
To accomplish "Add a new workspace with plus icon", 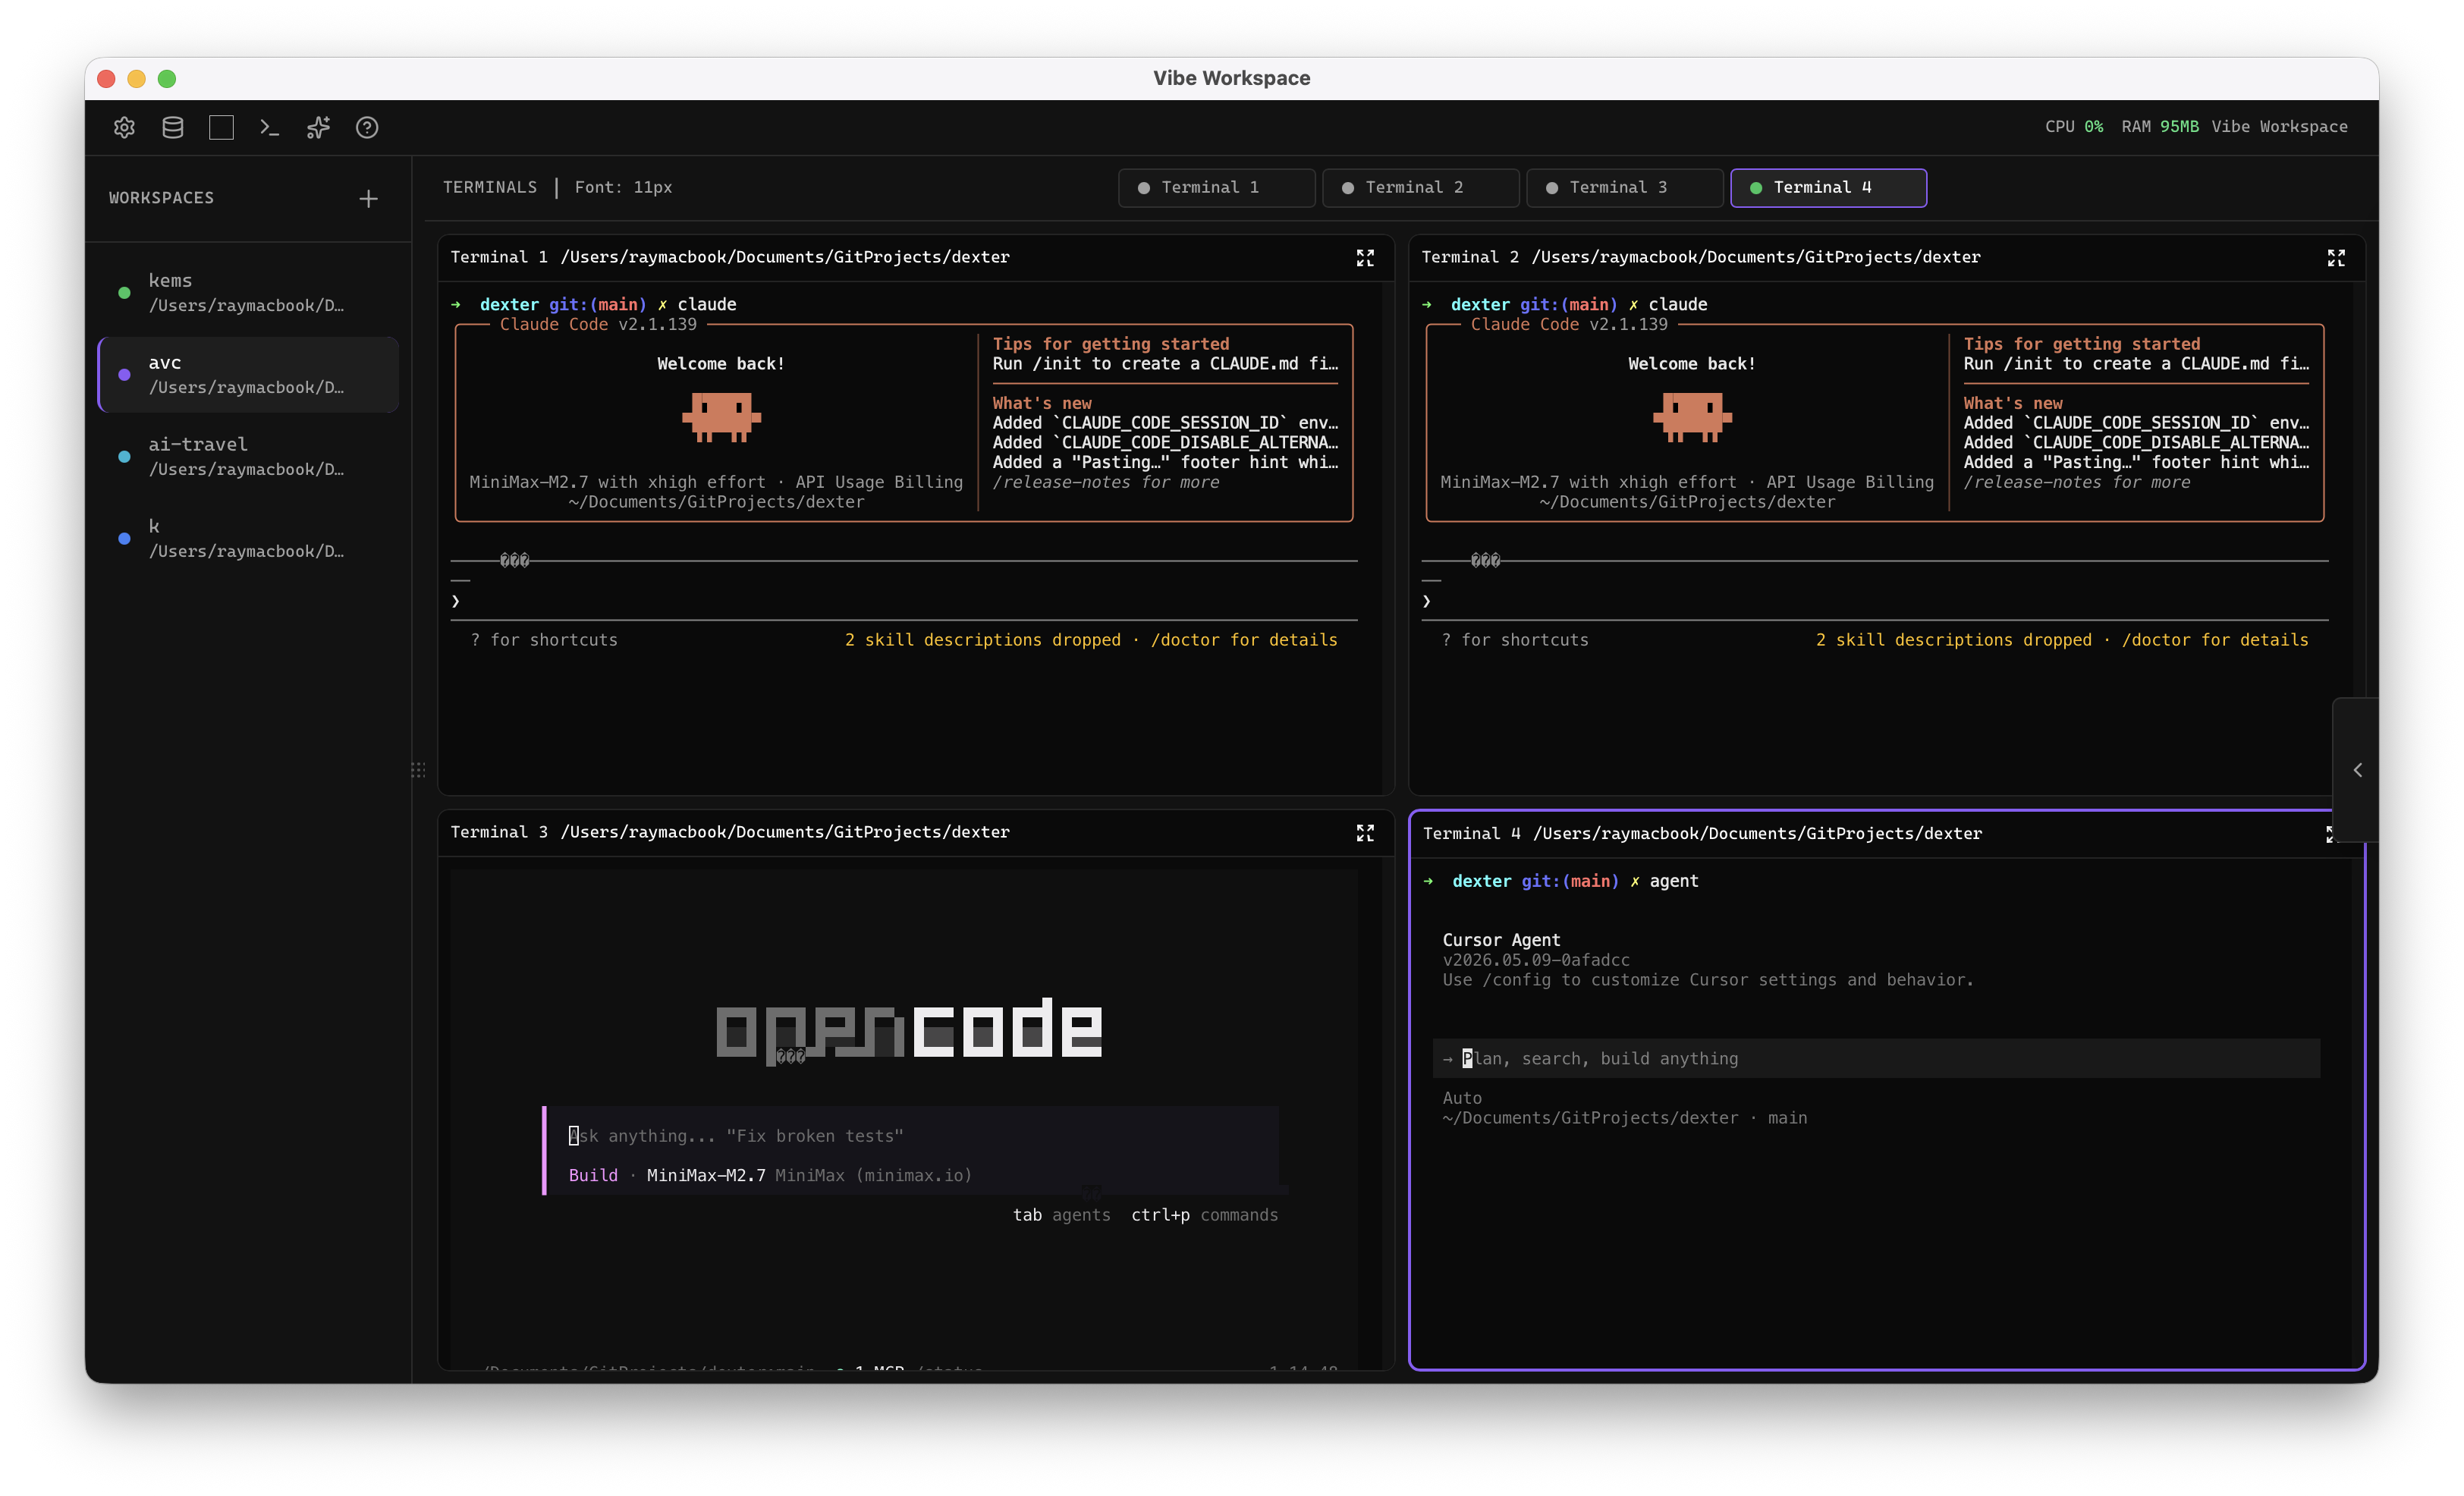I will coord(368,198).
